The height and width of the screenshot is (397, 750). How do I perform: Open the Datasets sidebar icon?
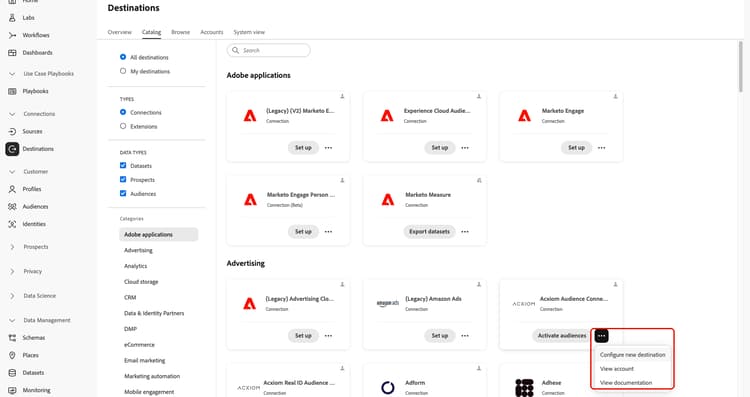click(12, 373)
